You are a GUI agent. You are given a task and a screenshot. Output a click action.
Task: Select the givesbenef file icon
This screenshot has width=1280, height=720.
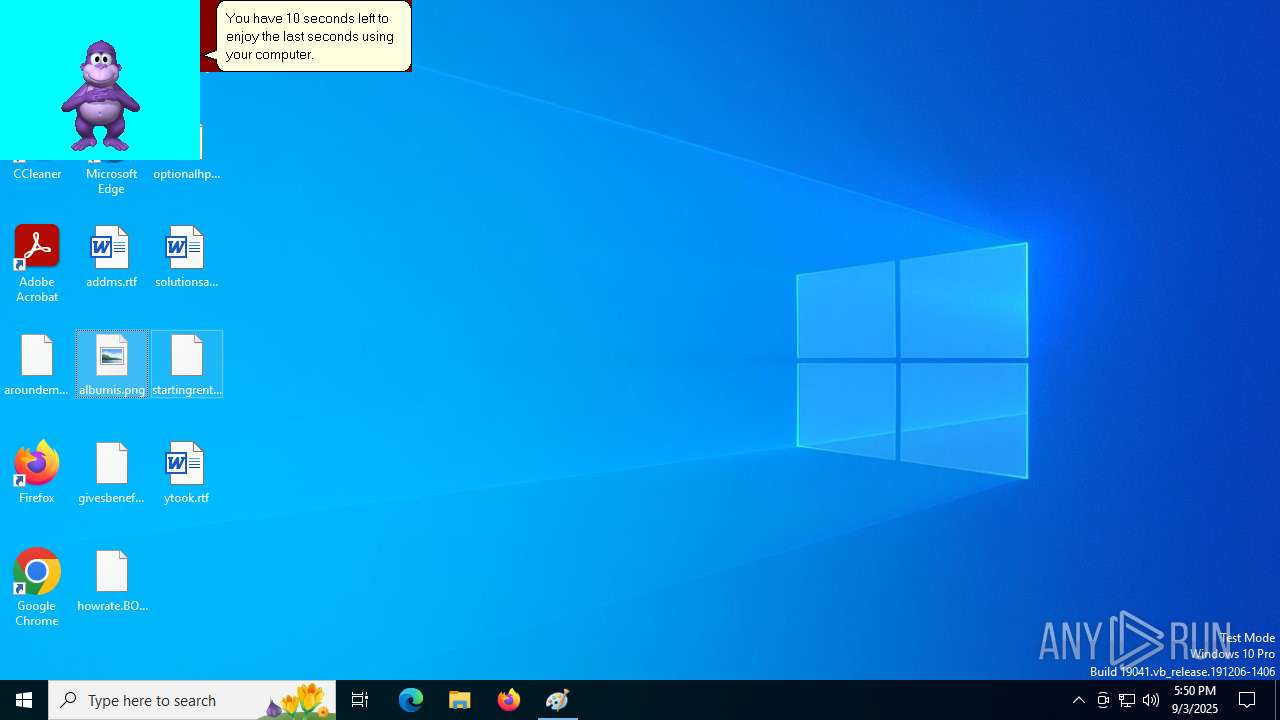click(x=111, y=473)
